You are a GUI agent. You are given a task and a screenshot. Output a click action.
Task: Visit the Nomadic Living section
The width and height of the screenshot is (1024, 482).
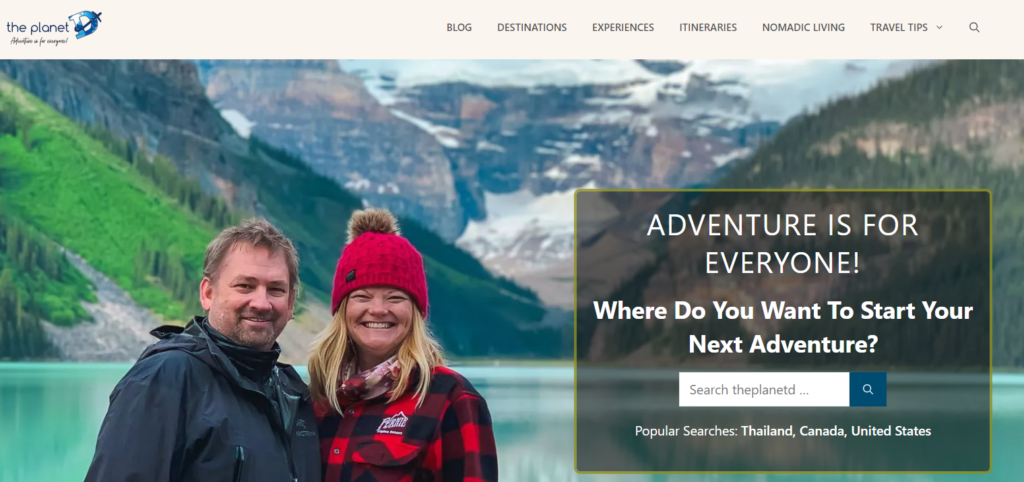point(803,27)
